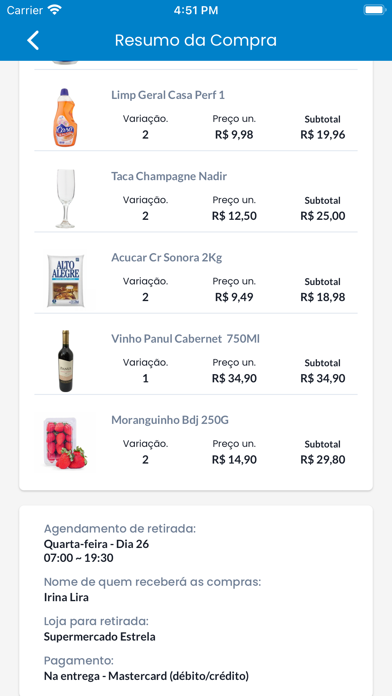Image resolution: width=392 pixels, height=696 pixels.
Task: Select the Limp Geral Casa Perf 1 title
Action: coord(168,95)
